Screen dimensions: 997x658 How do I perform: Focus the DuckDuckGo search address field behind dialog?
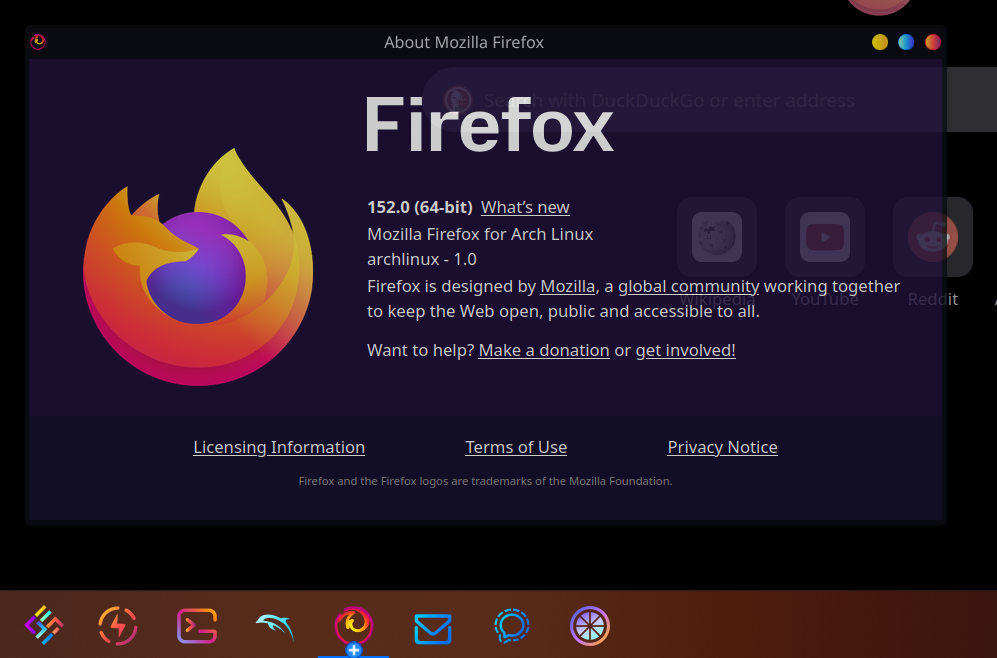click(710, 100)
